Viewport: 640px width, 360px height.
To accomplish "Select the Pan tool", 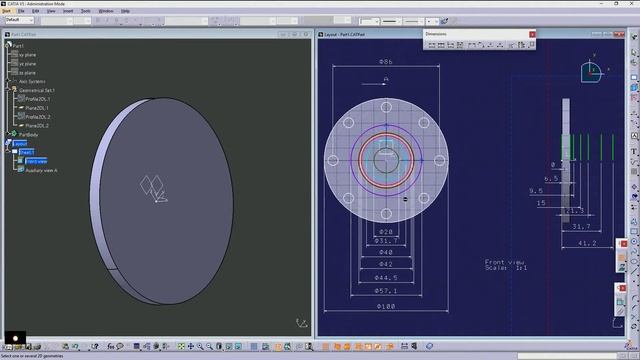I will [x=191, y=347].
